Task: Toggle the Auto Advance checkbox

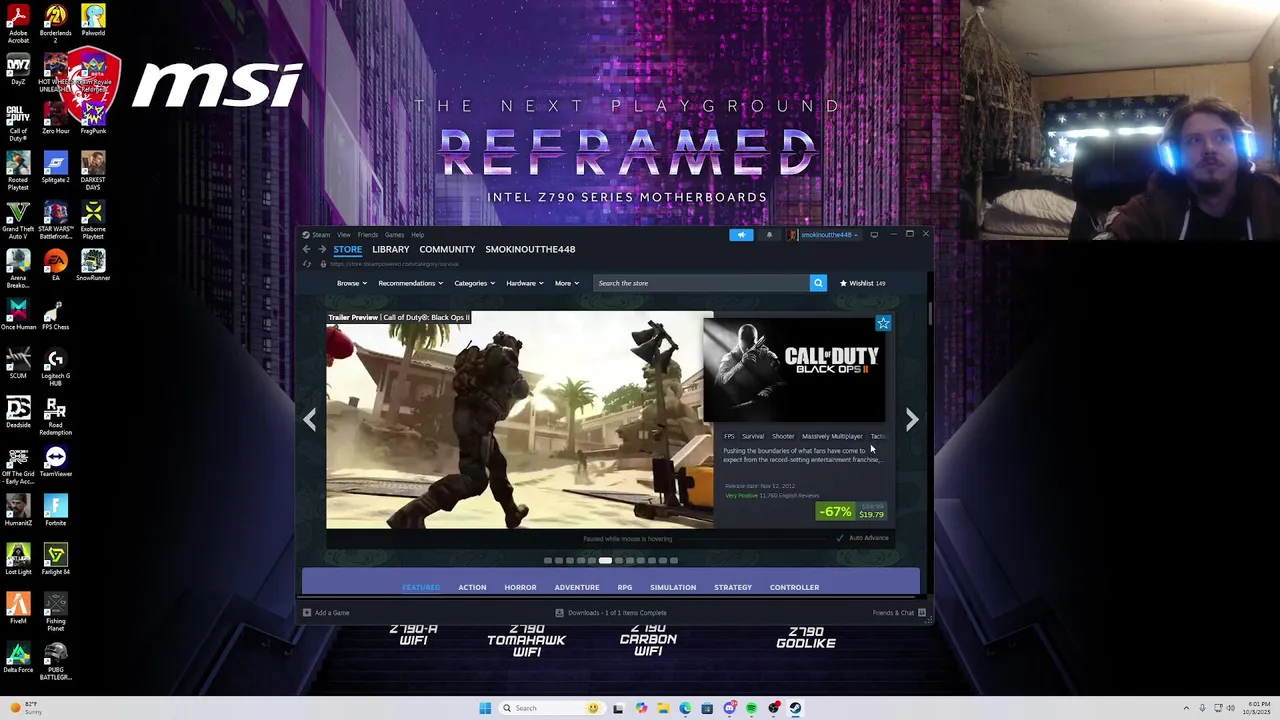Action: 841,538
